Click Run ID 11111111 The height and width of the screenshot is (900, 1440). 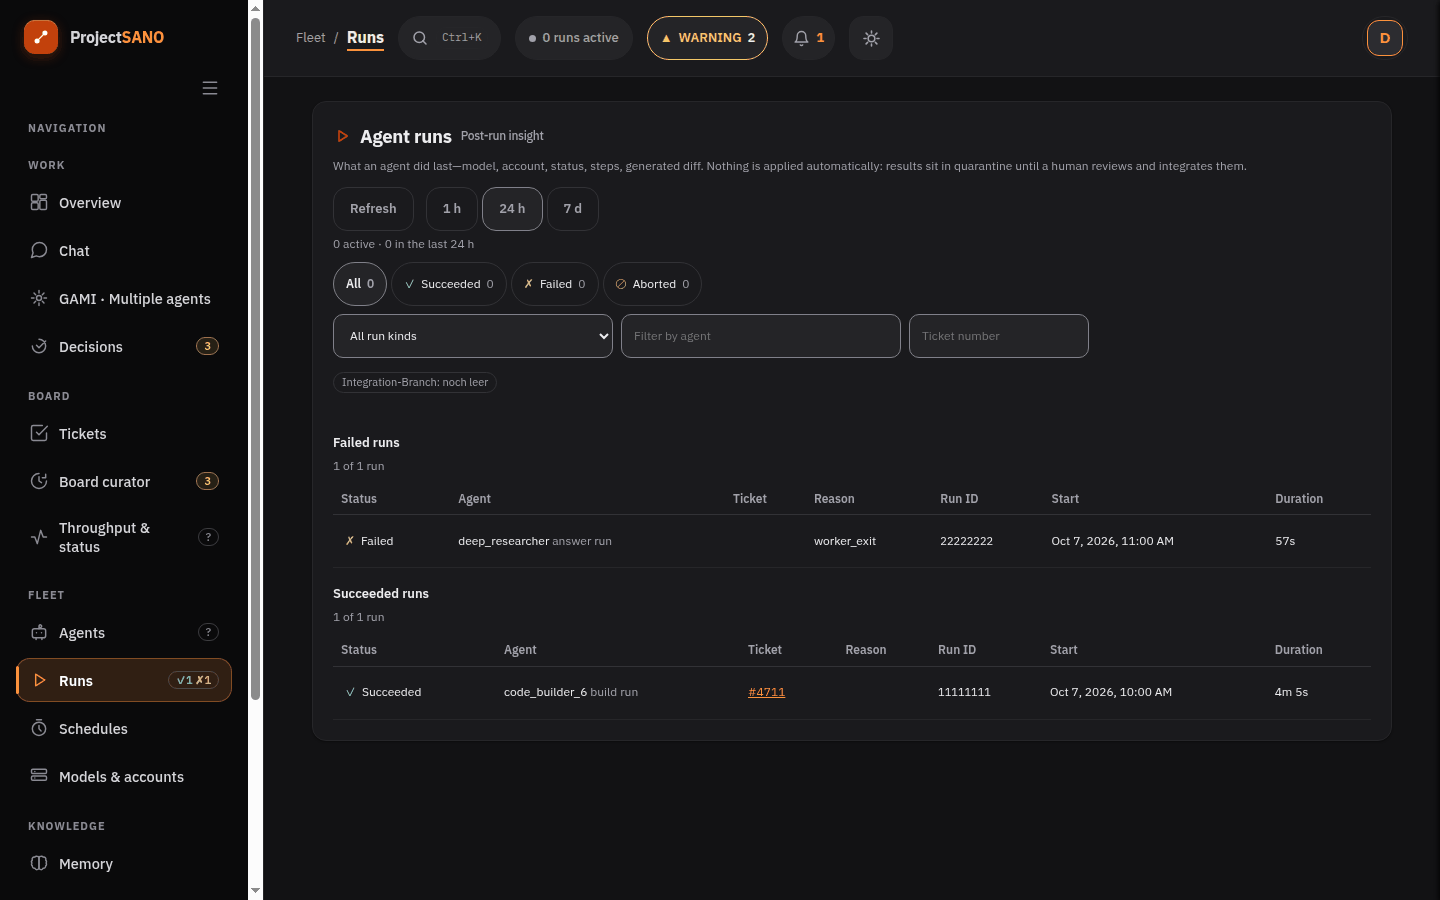[964, 692]
